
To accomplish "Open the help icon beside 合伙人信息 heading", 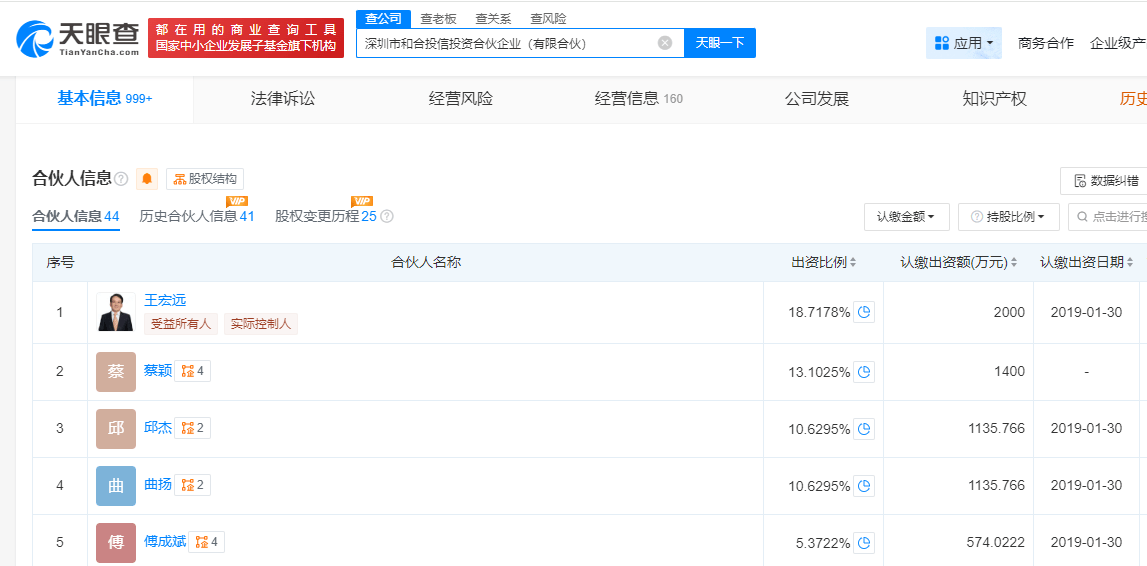I will (x=121, y=179).
